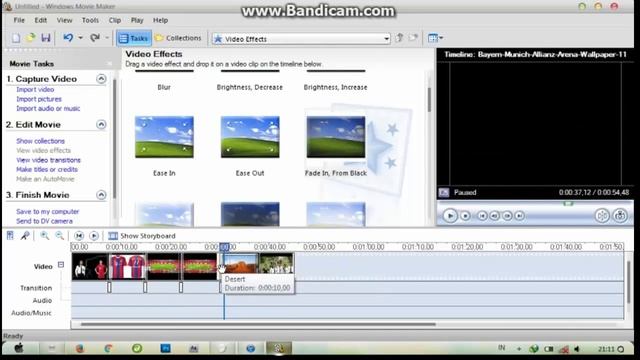Viewport: 640px width, 360px height.
Task: Click the Import video link
Action: (x=35, y=89)
